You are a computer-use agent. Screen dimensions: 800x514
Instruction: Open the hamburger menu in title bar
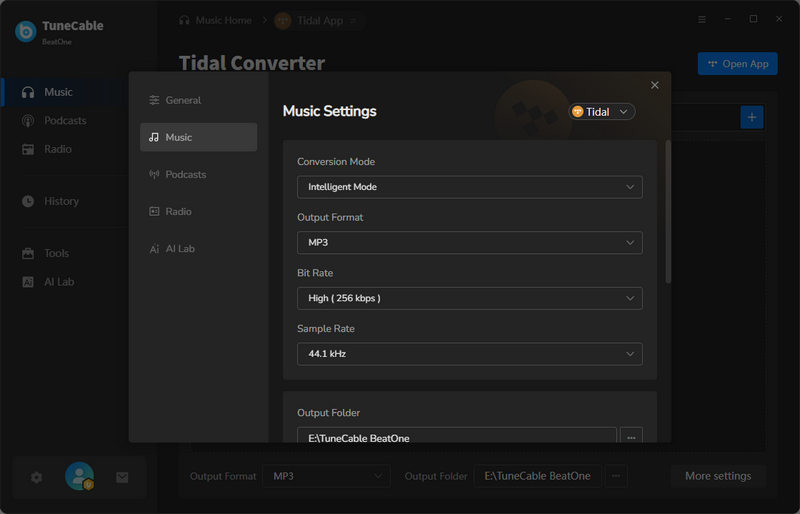(x=702, y=19)
